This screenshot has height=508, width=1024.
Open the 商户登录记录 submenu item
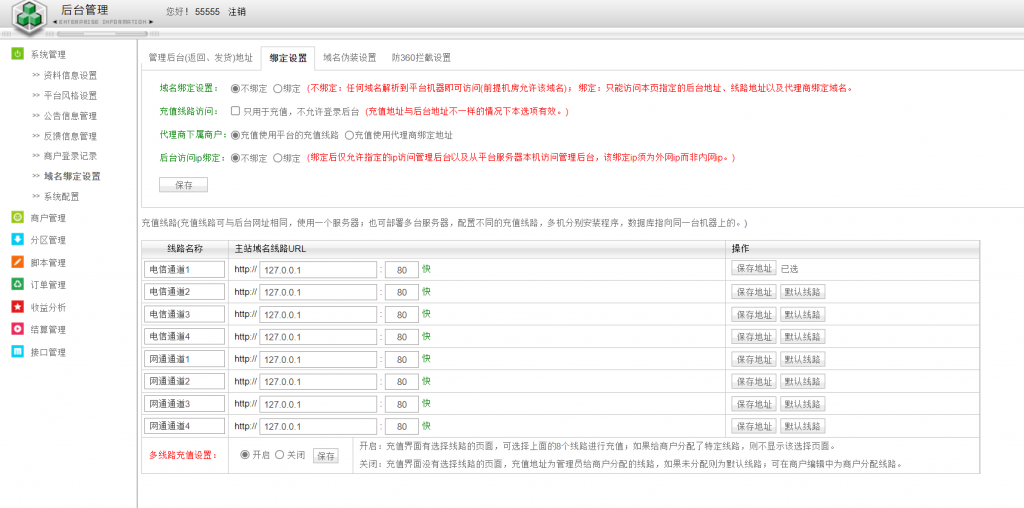tap(70, 156)
